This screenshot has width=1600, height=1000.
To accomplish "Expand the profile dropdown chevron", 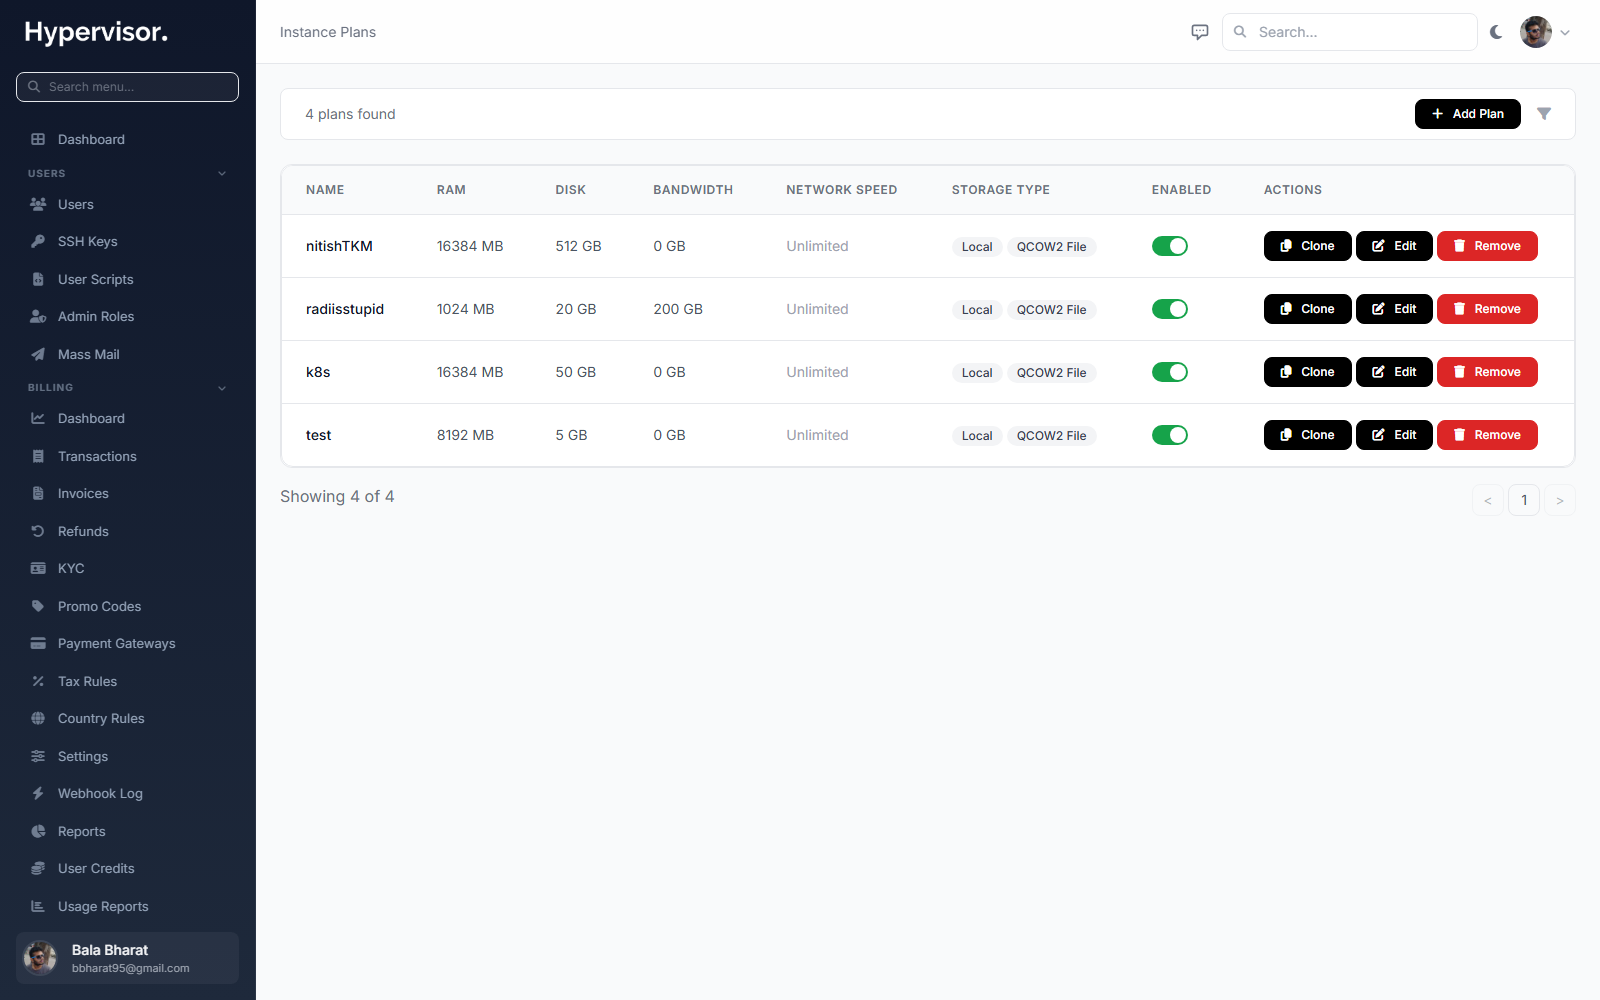I will (1565, 32).
